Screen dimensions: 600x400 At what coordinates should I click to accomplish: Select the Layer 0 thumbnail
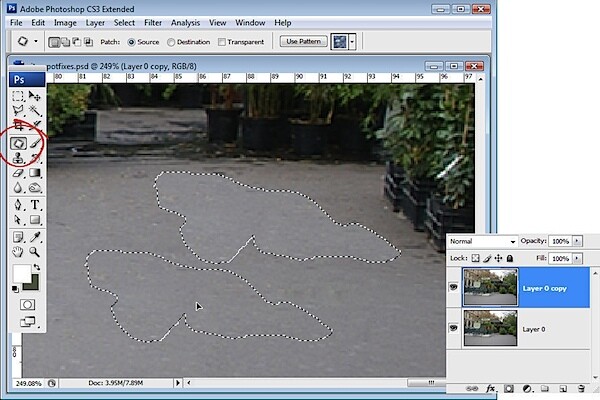pyautogui.click(x=490, y=328)
